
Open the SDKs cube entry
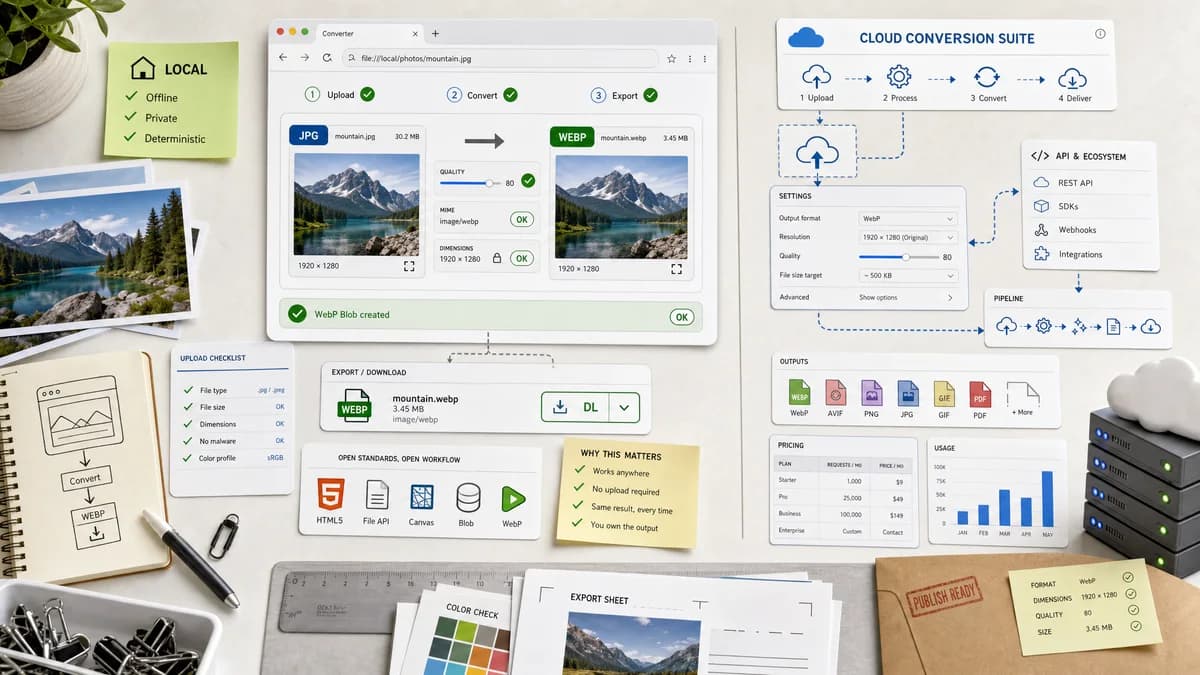coord(1090,206)
